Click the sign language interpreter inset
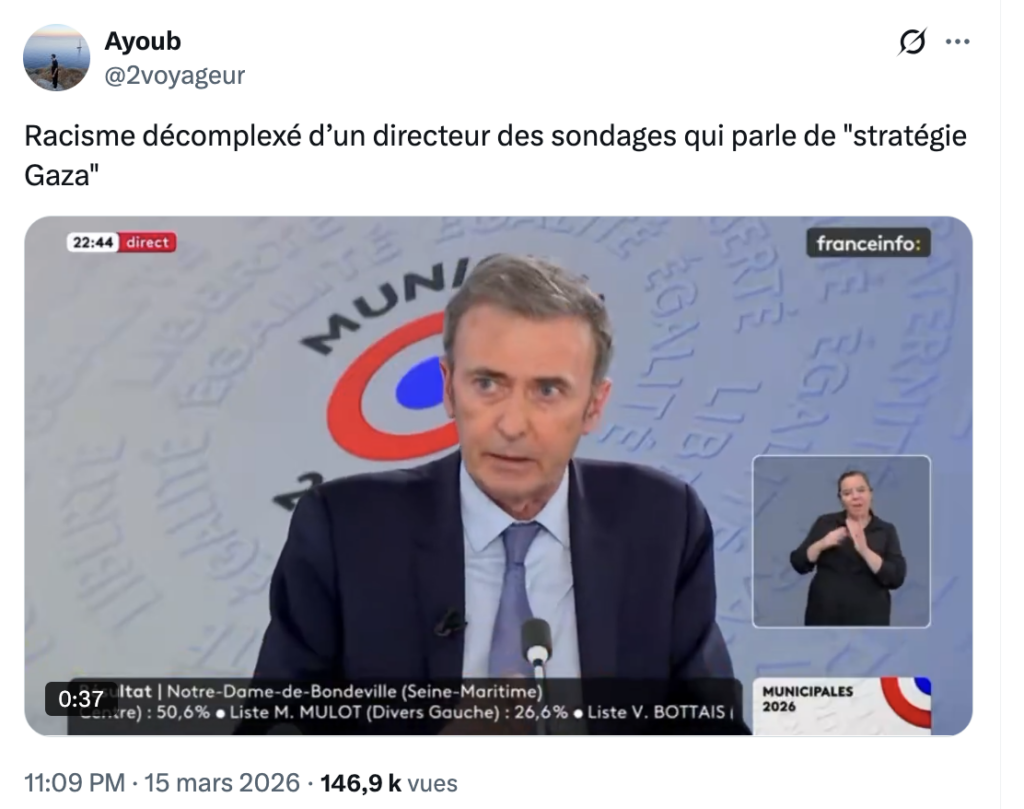The image size is (1024, 809). tap(841, 541)
